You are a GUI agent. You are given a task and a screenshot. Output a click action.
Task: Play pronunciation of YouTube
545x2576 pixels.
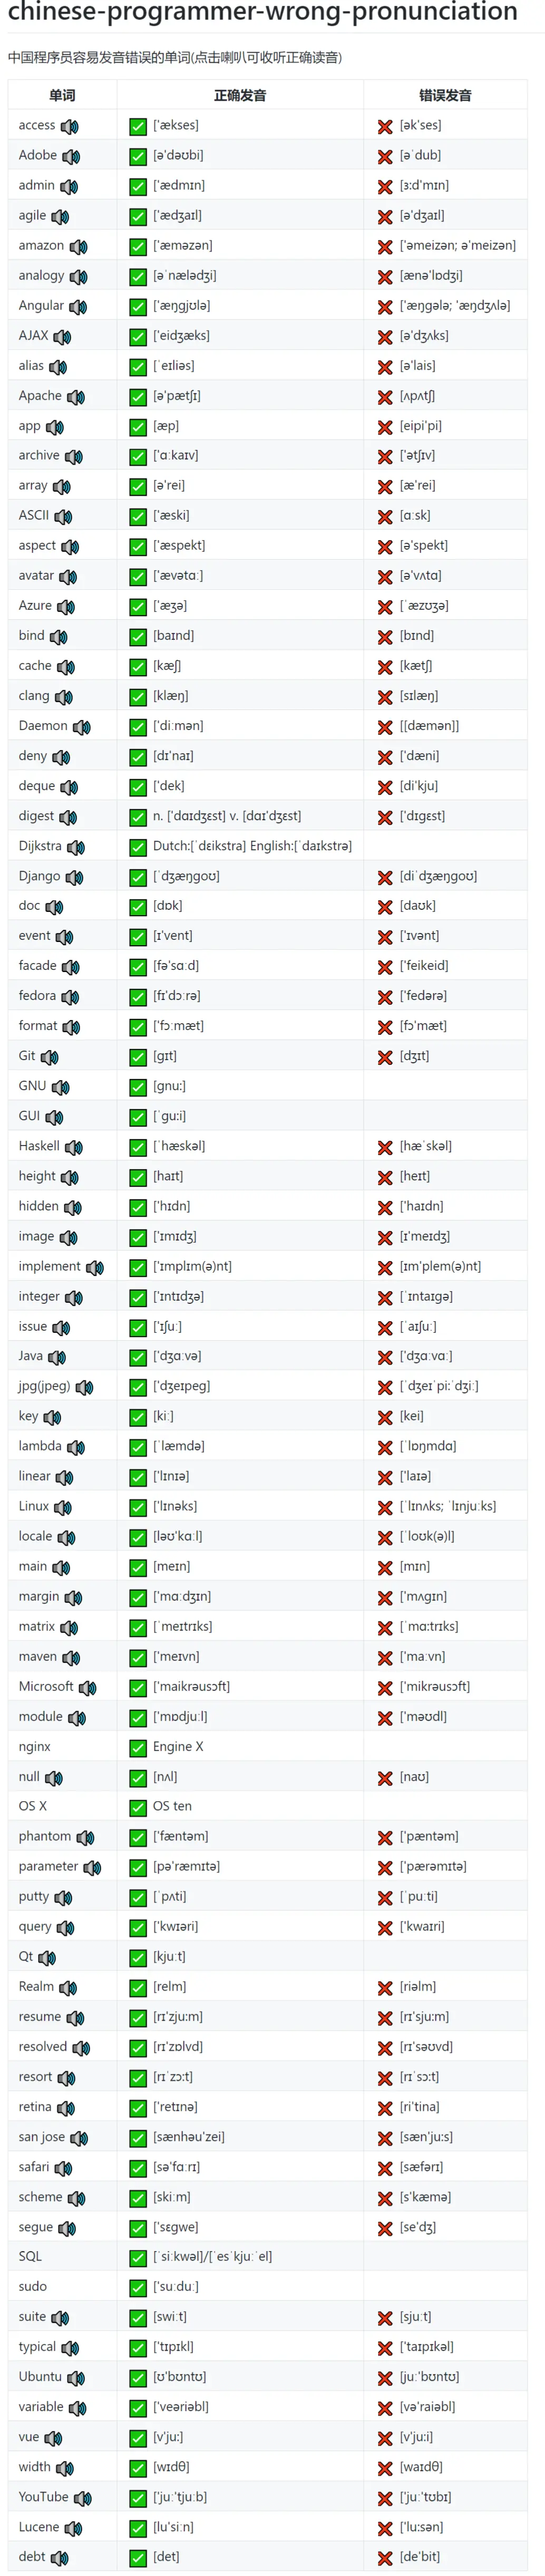(82, 2497)
